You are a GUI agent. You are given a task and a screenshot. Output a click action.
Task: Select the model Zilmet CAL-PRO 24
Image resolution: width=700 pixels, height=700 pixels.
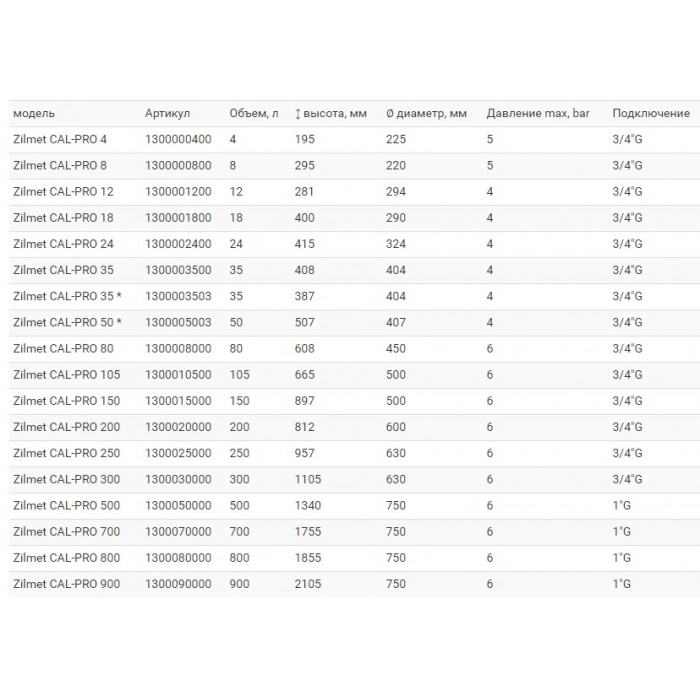point(63,244)
